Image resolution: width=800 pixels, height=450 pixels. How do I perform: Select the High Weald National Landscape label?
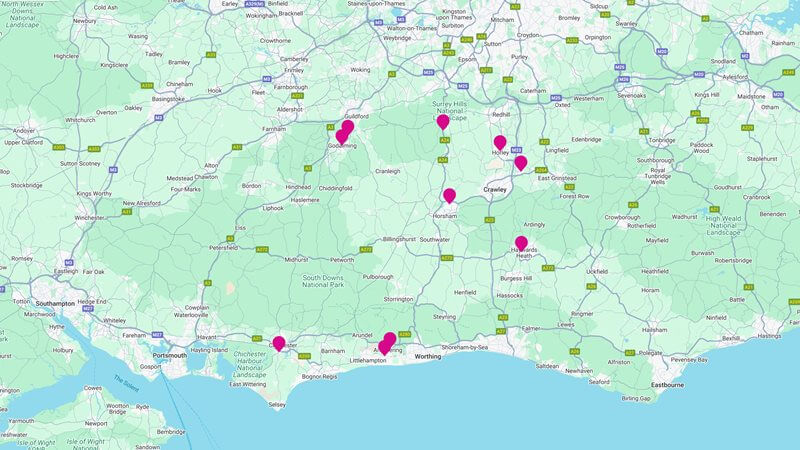click(x=723, y=226)
